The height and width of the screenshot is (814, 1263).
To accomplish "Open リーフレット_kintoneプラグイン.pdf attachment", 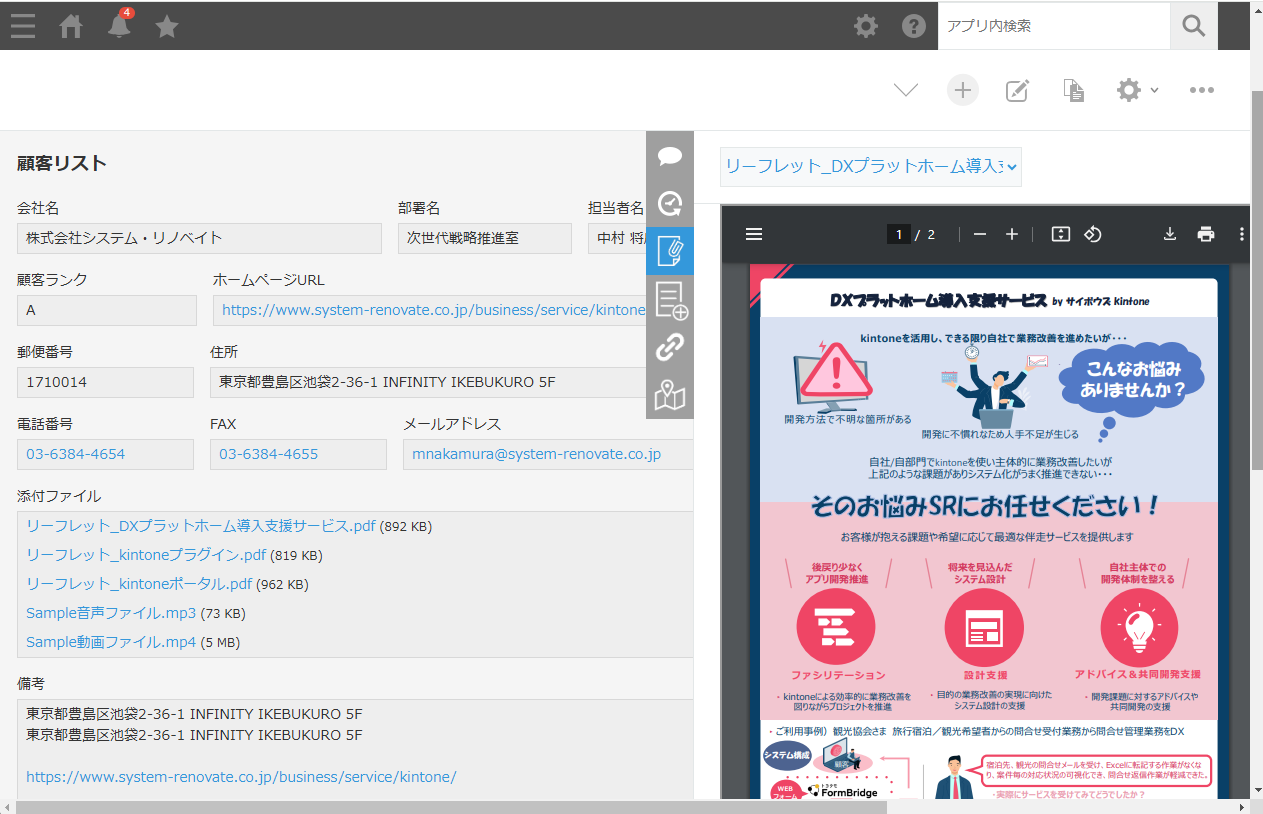I will 146,555.
